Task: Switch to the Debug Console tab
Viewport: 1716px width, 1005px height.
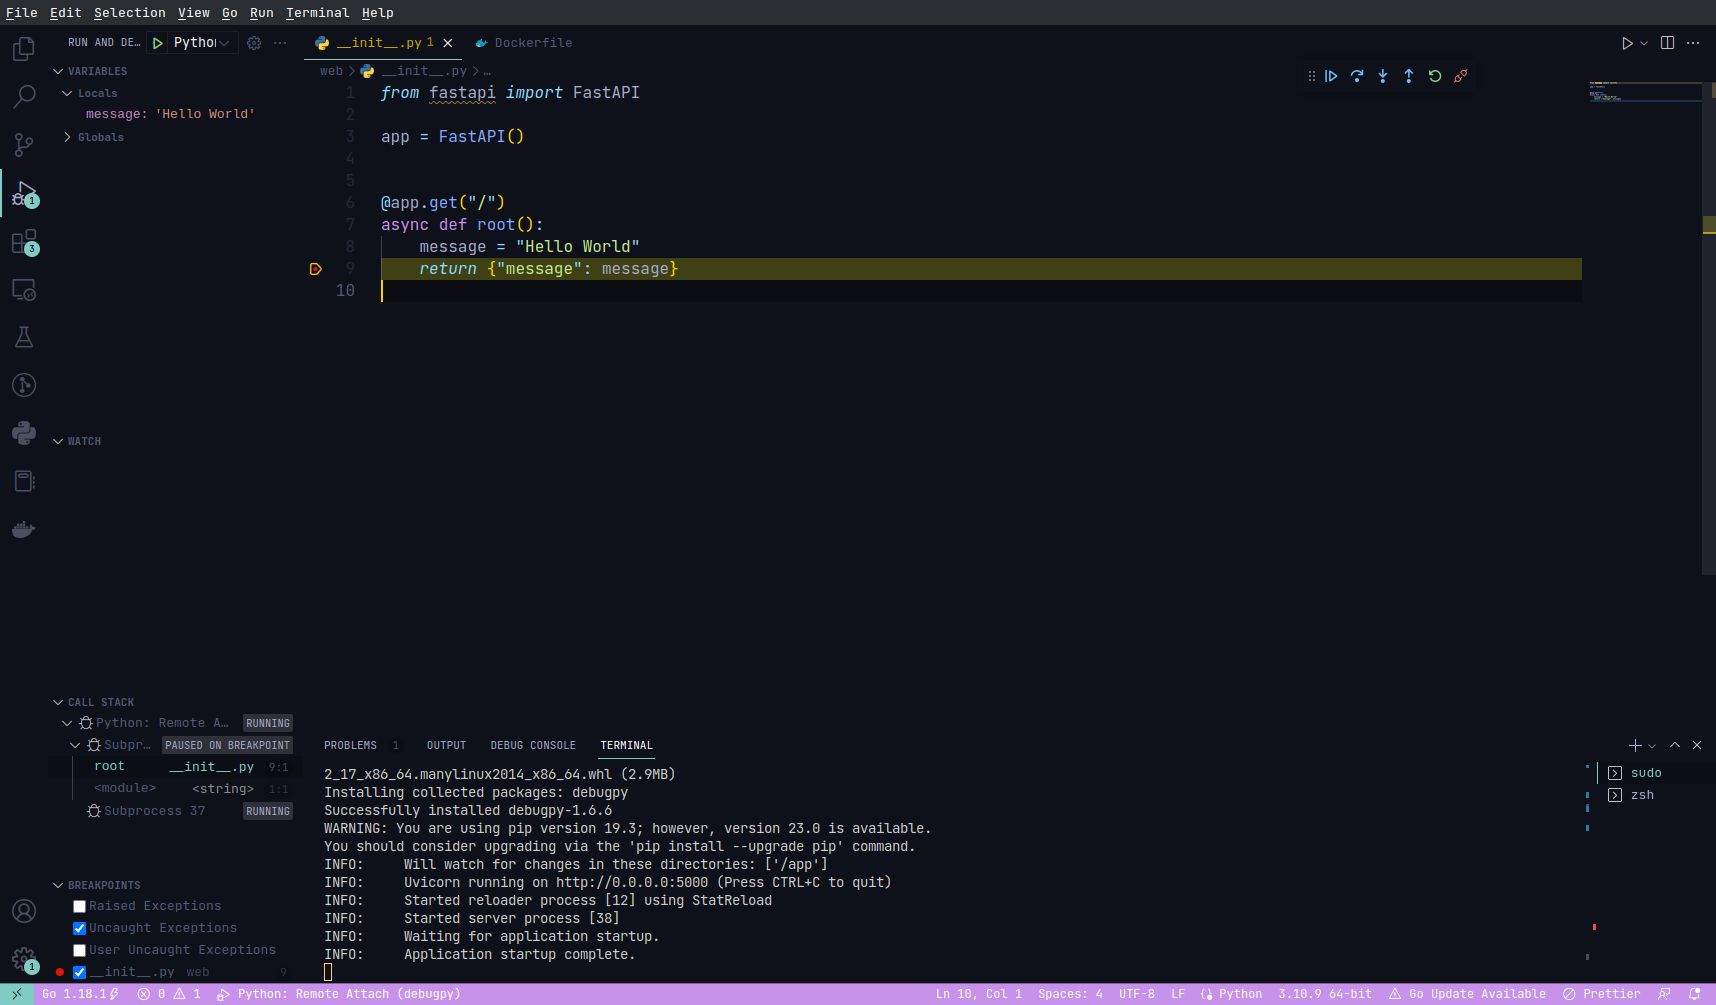Action: click(533, 746)
